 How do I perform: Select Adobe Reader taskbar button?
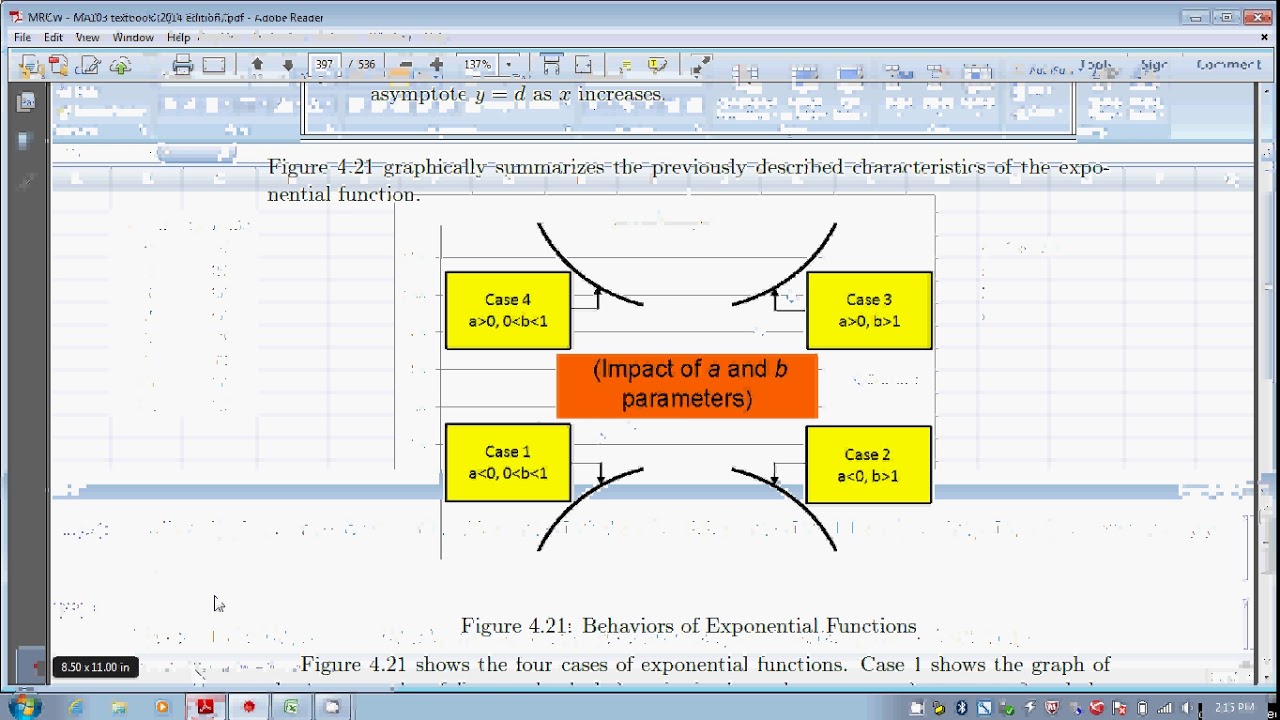click(x=206, y=707)
